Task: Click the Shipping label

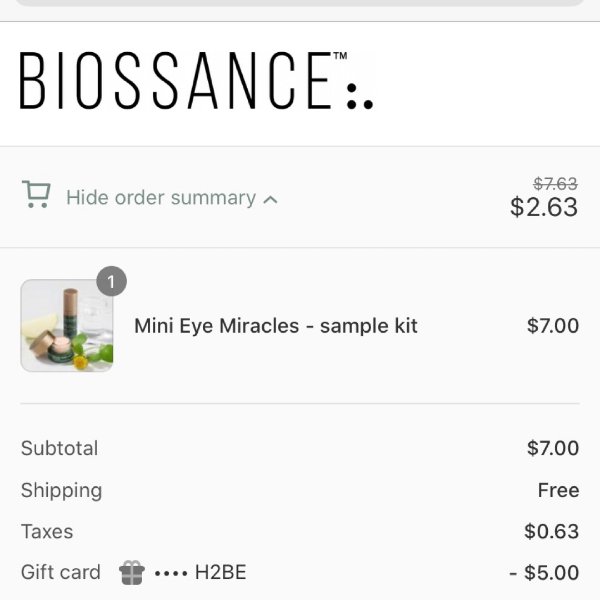Action: (62, 491)
